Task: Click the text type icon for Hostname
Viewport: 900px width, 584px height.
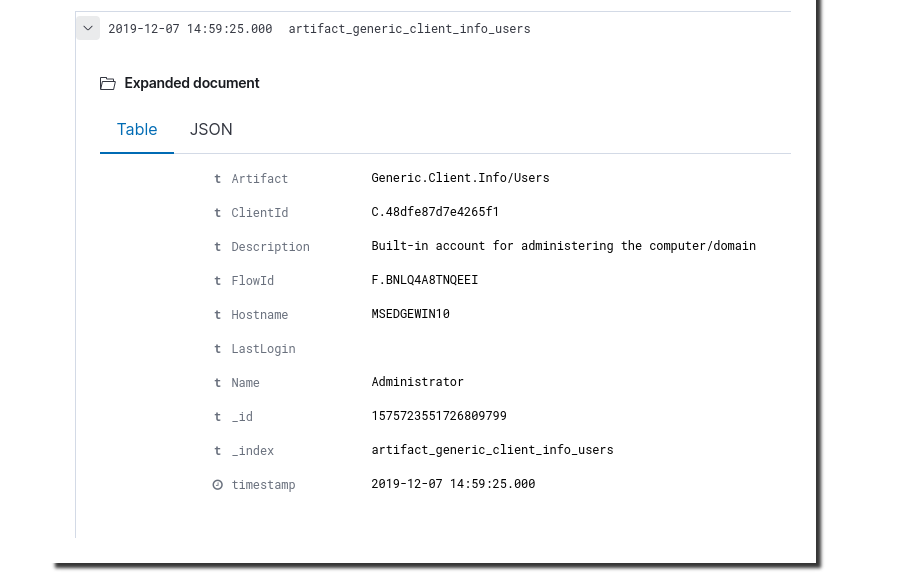Action: [218, 315]
